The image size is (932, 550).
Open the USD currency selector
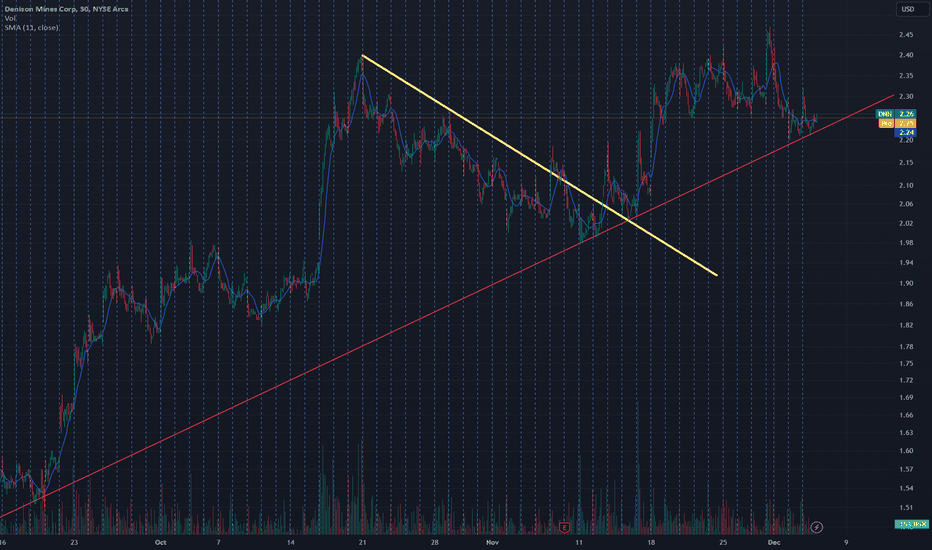908,9
